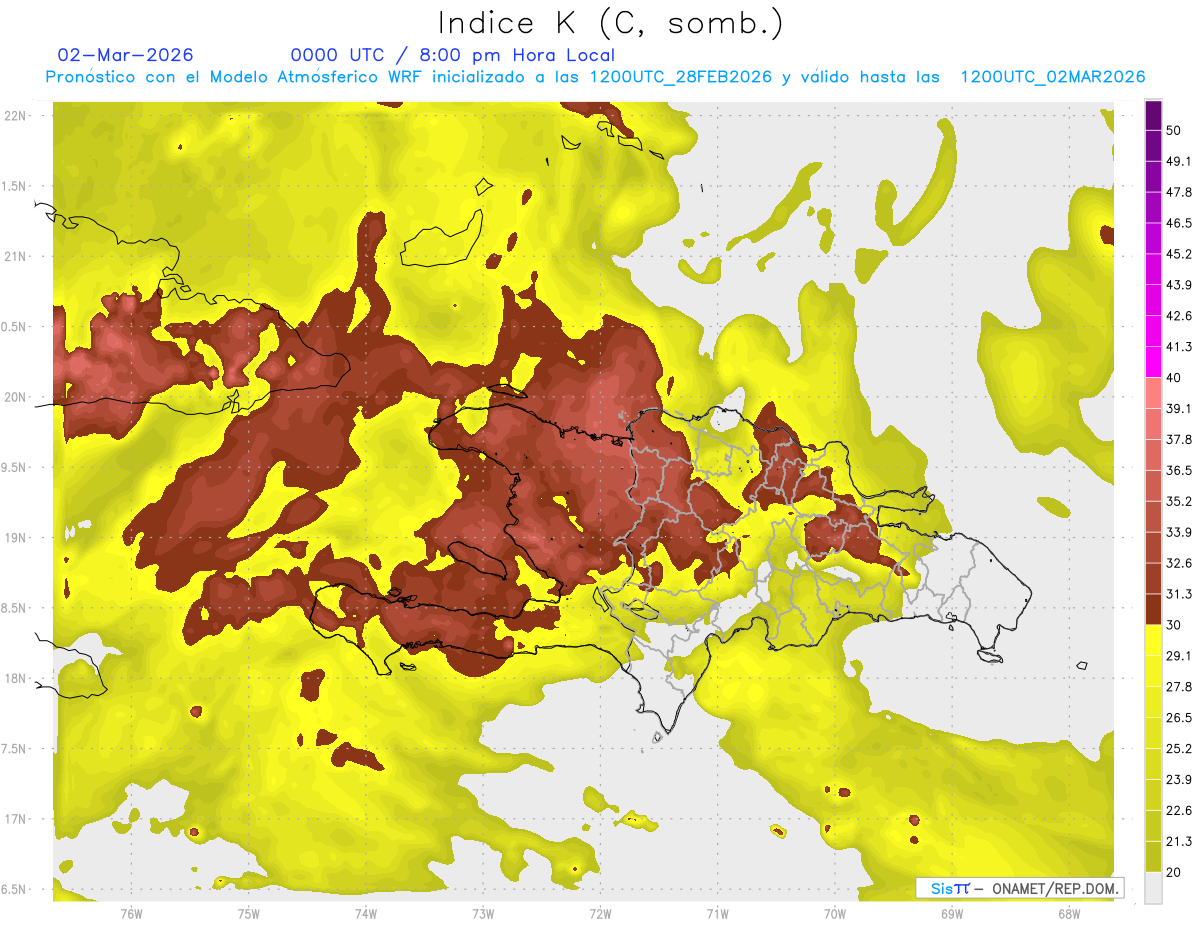
Task: Click the colorbar value "46.5"
Action: coord(1179,223)
